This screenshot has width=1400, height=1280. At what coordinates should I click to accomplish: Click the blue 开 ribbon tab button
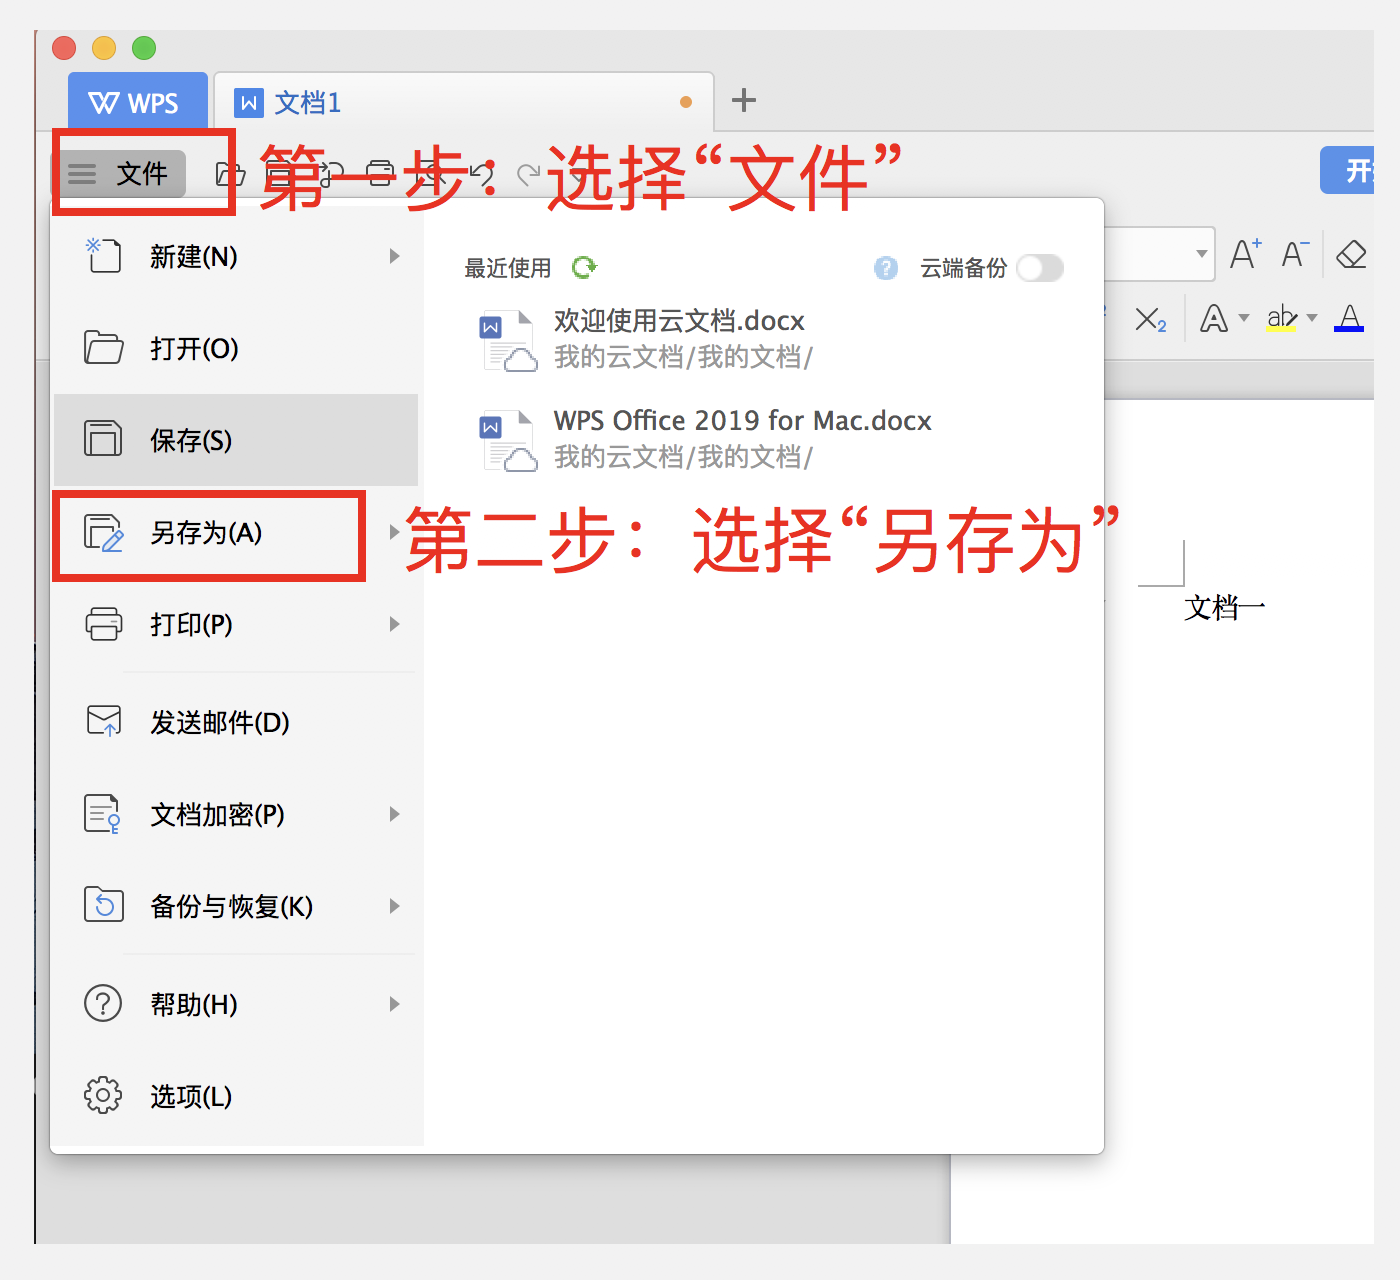pos(1348,170)
